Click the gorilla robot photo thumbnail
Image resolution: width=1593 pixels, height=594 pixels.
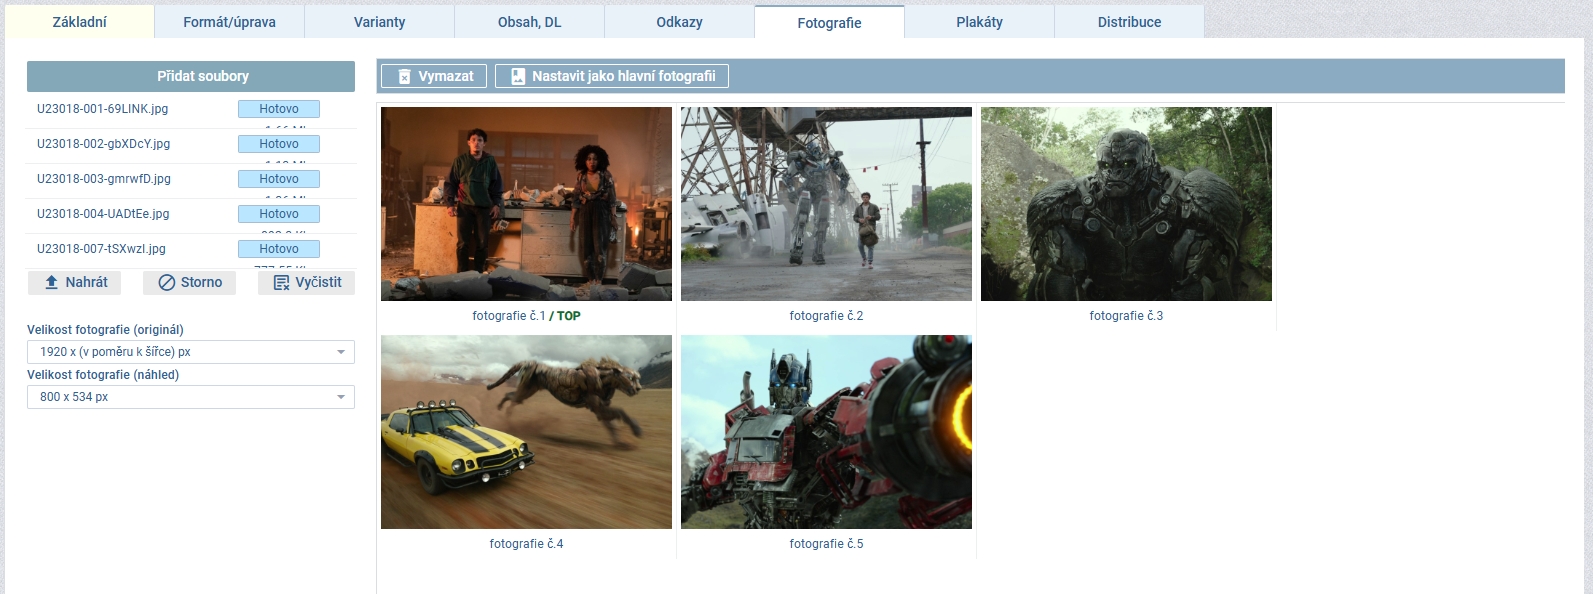tap(1126, 204)
